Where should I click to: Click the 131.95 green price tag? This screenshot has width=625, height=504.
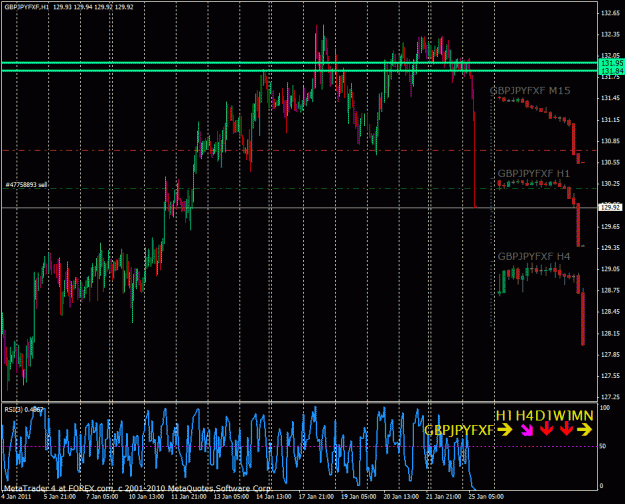tap(612, 63)
